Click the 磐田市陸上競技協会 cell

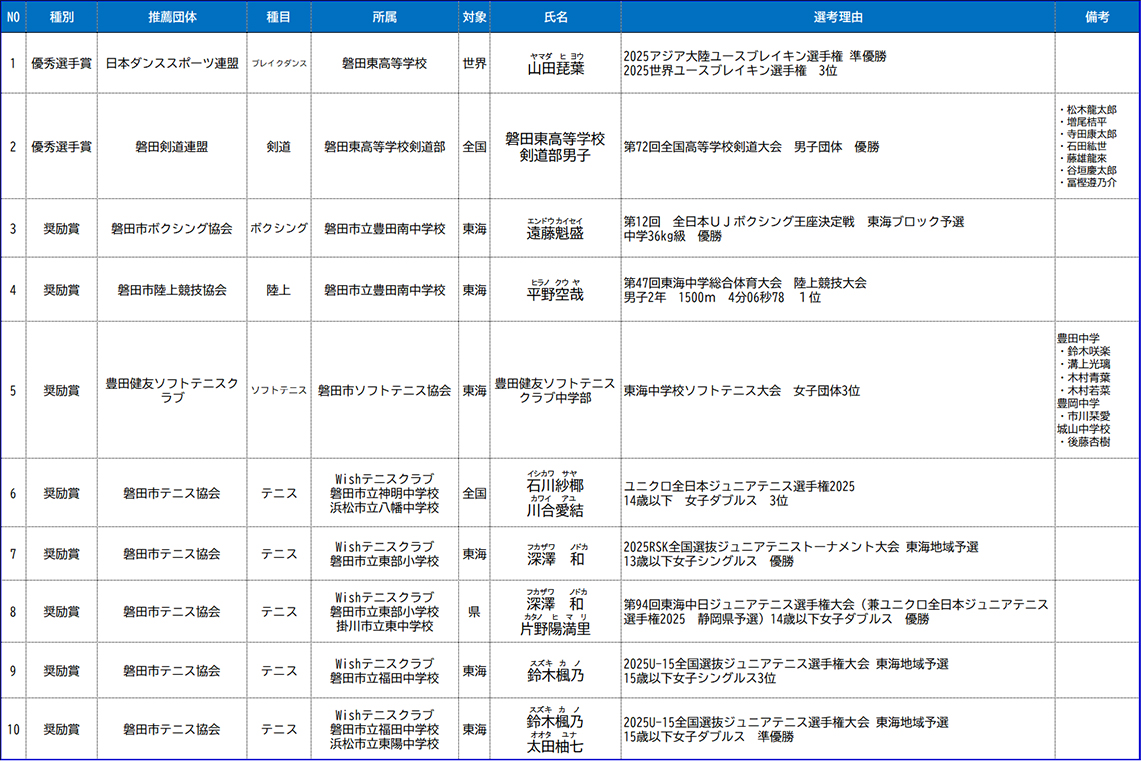pos(171,290)
